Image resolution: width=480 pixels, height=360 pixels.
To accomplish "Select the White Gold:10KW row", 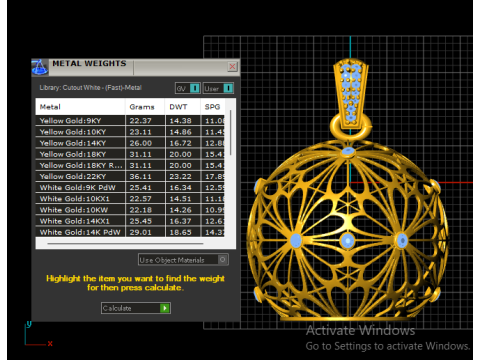I will tap(130, 210).
